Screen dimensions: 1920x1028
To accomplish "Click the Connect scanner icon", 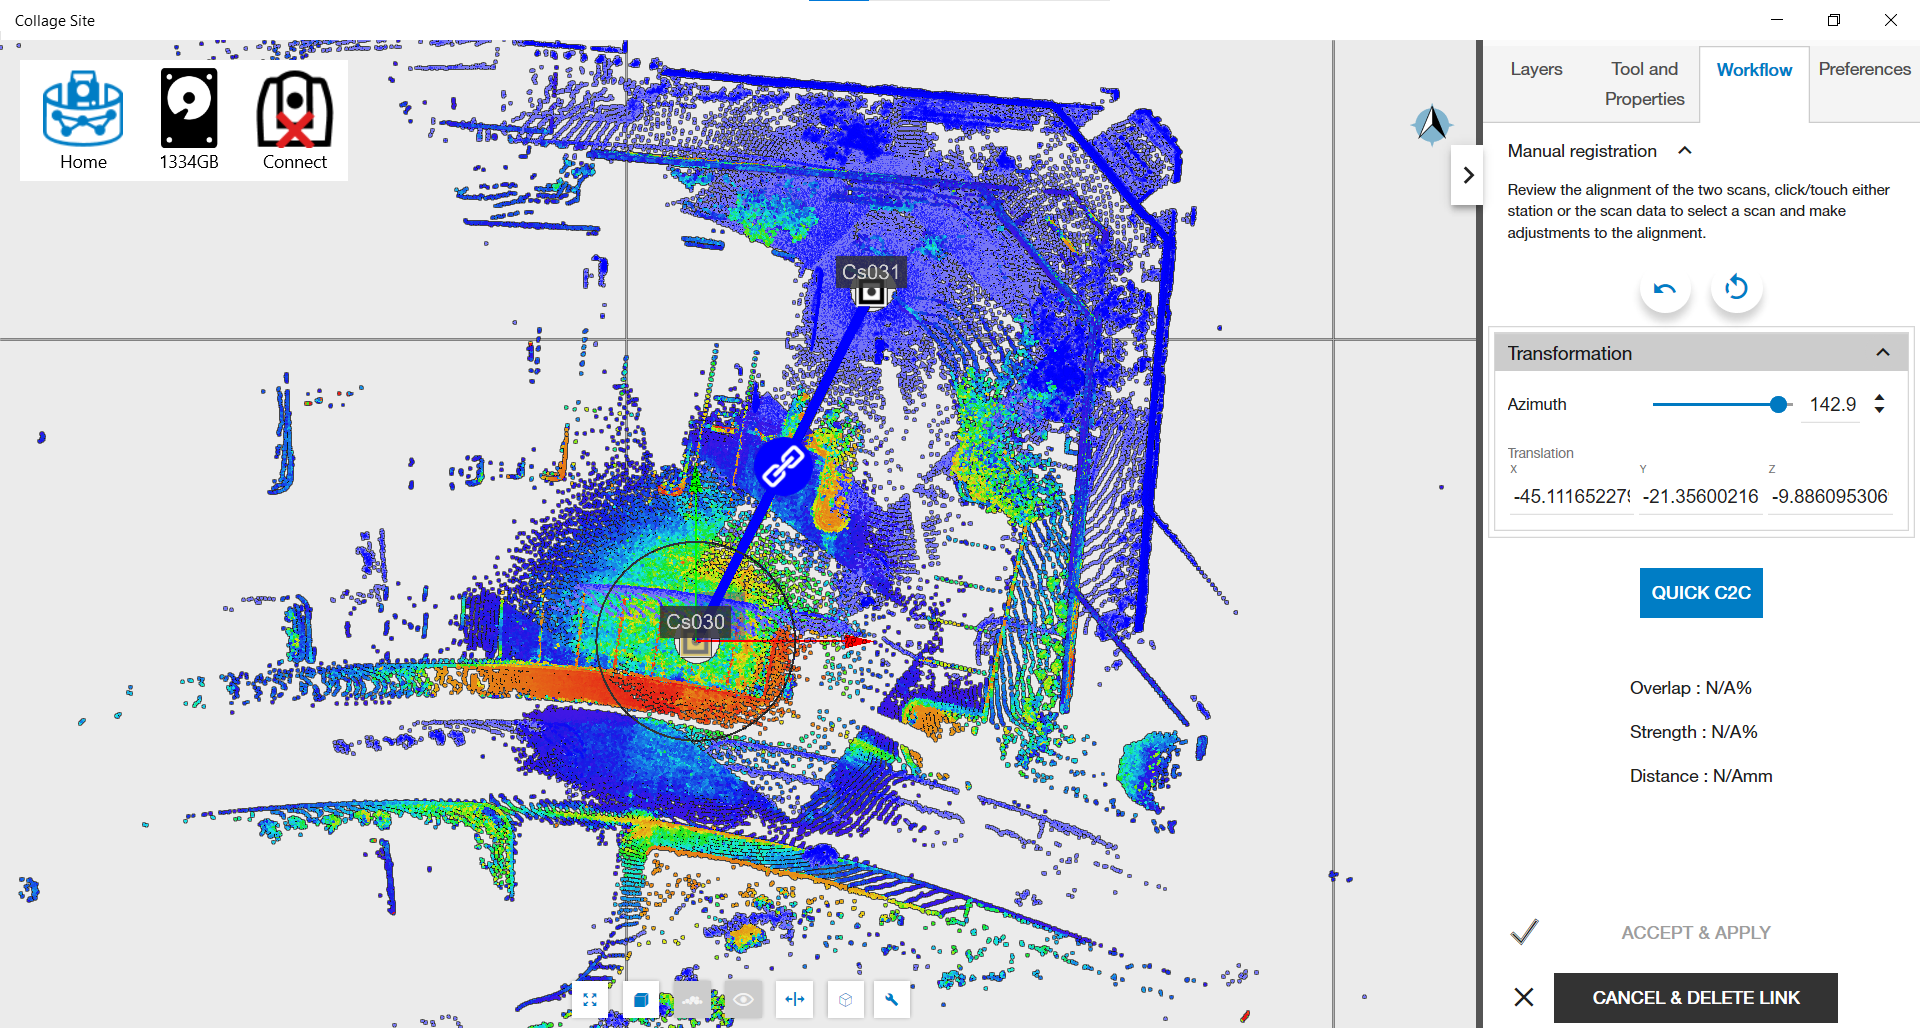I will pos(294,120).
